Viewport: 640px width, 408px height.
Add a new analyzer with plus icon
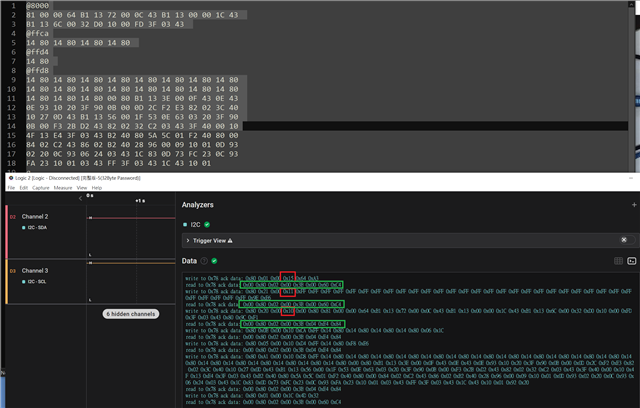[634, 204]
